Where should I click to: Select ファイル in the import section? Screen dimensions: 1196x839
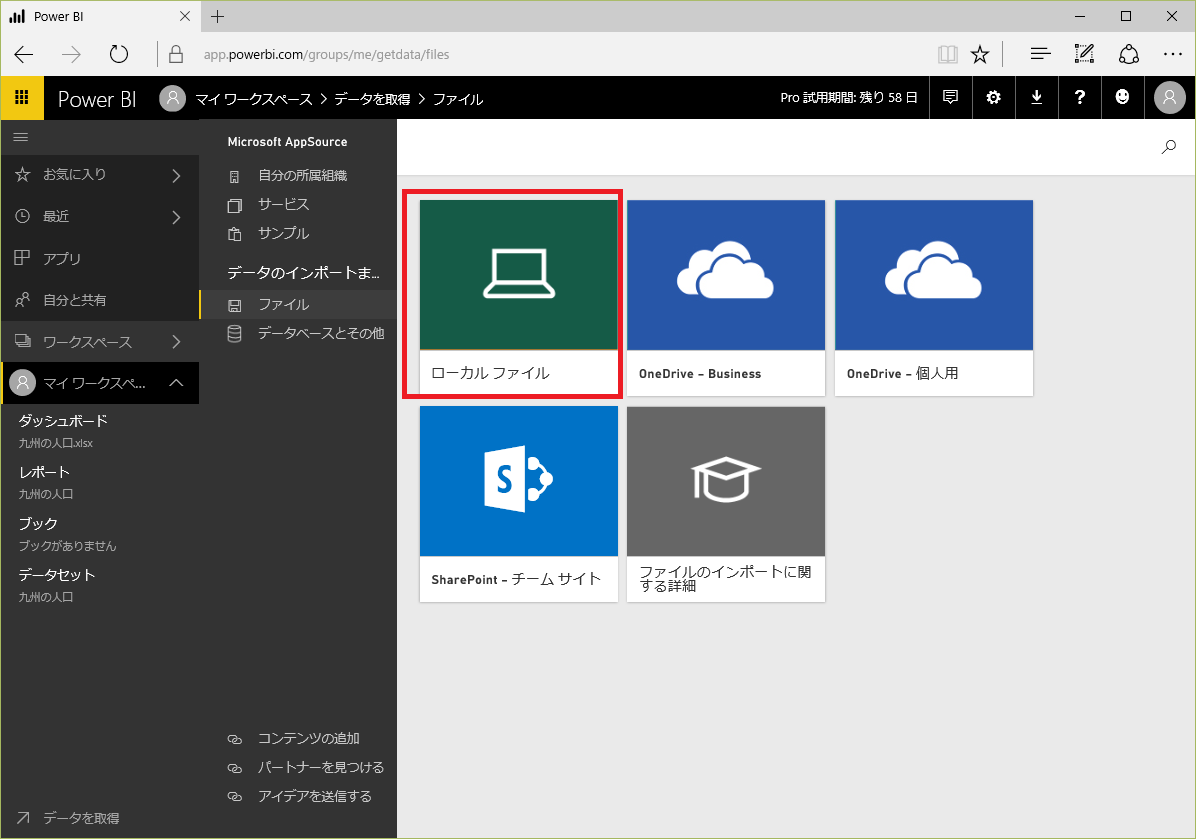click(297, 304)
